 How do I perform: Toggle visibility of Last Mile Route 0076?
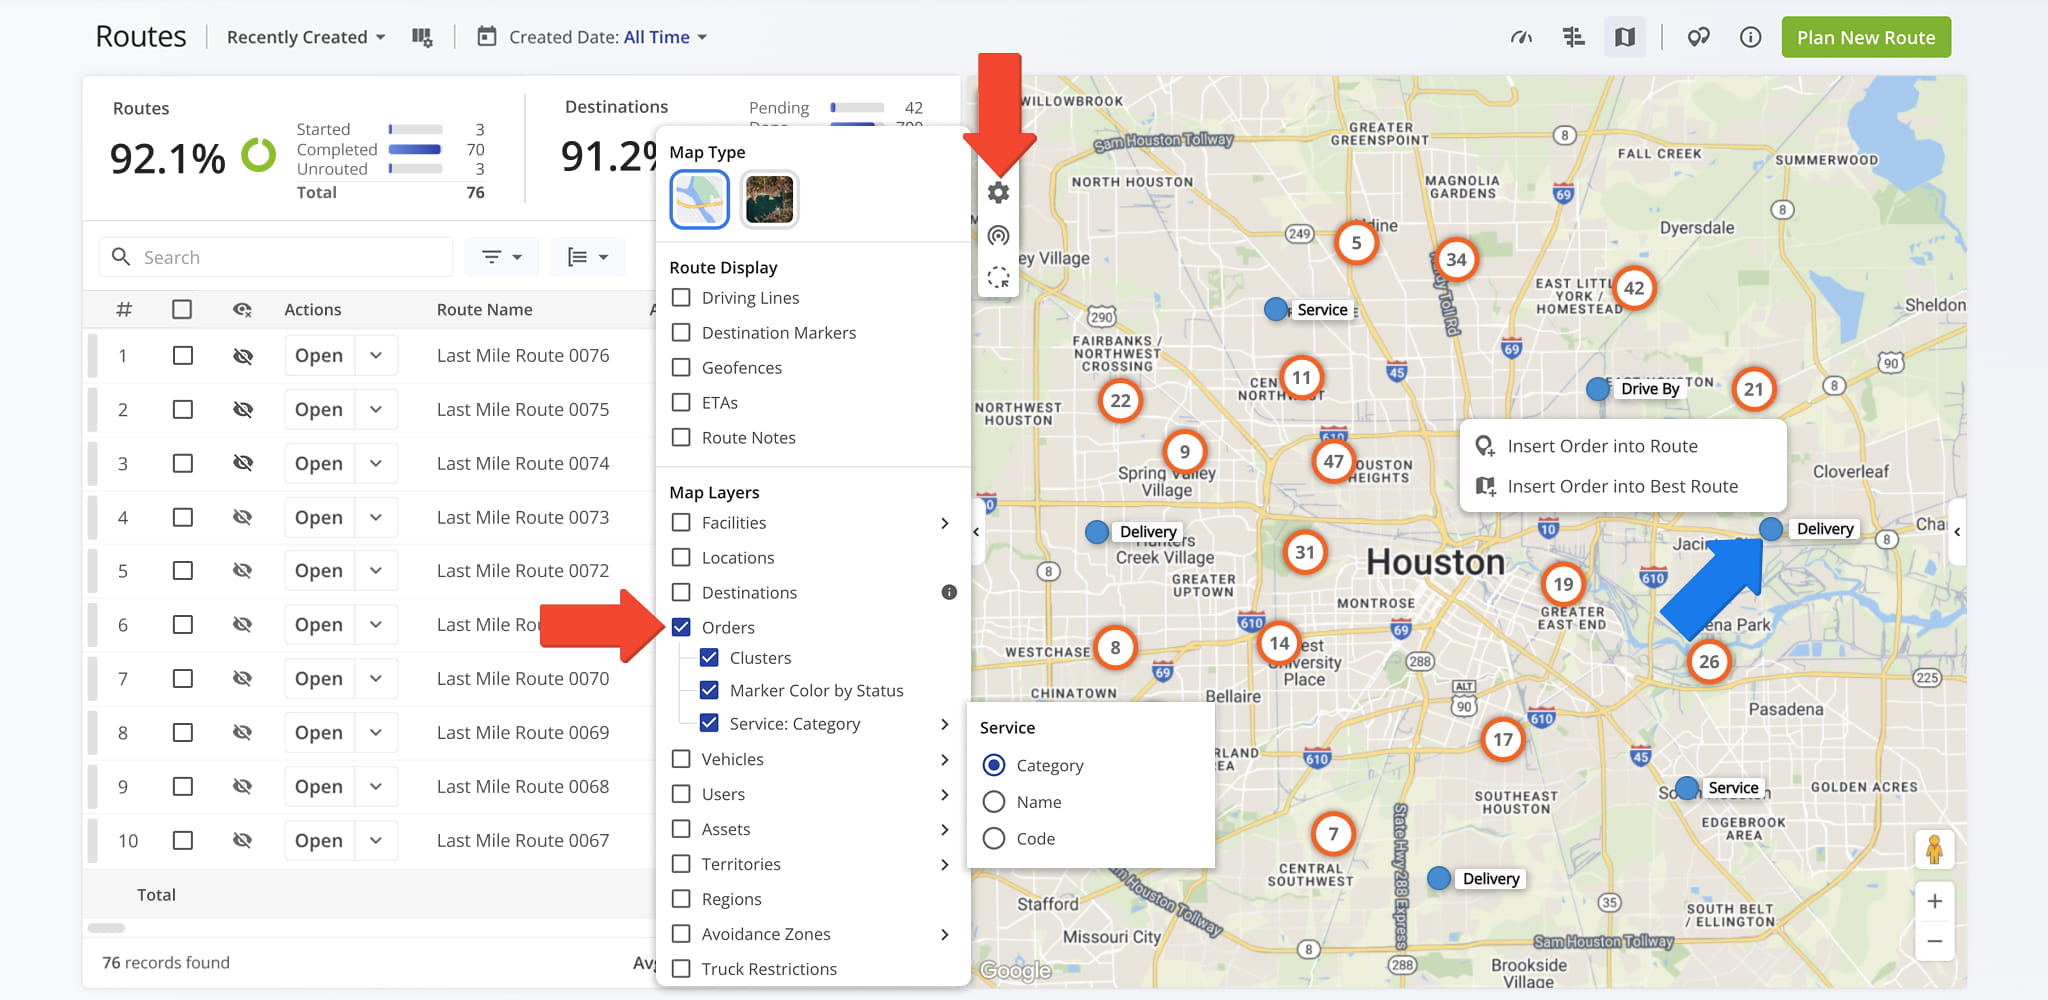point(242,356)
